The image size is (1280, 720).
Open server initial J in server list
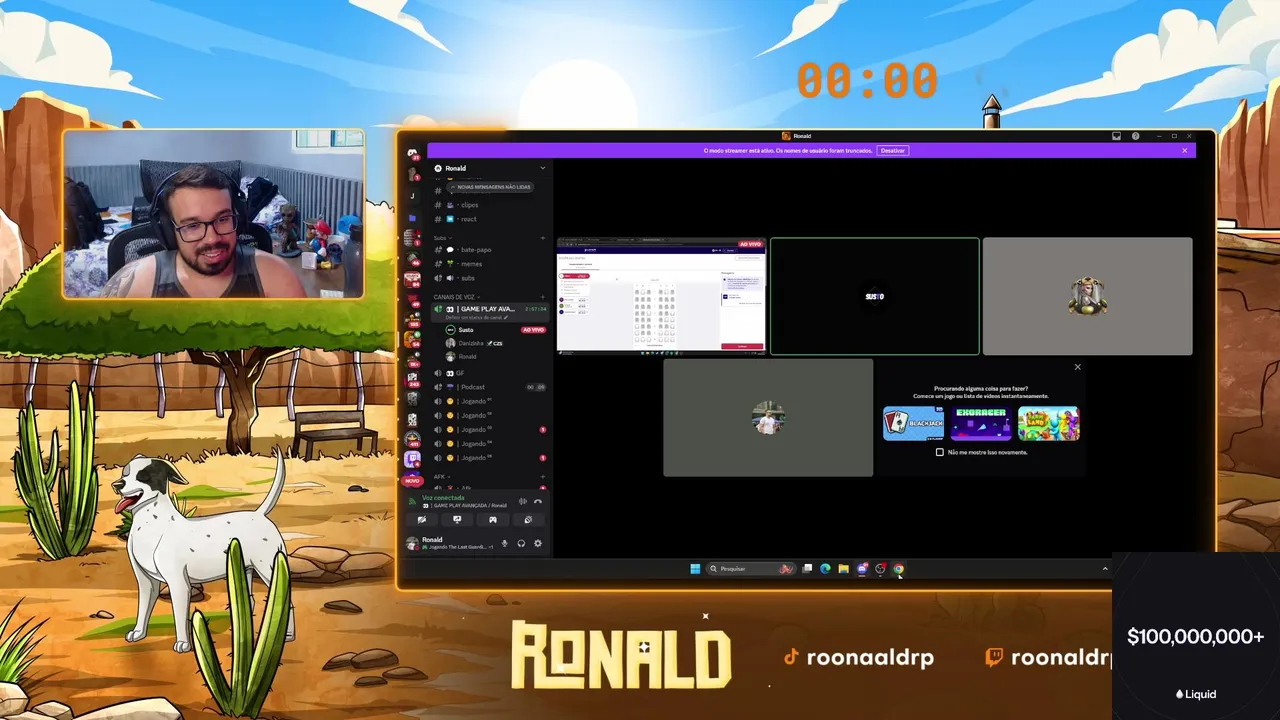[412, 196]
